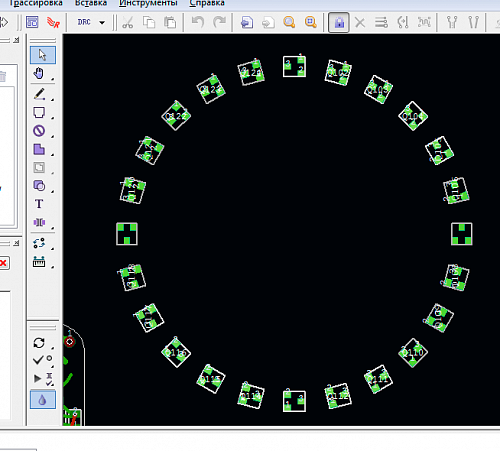The width and height of the screenshot is (500, 451).
Task: Open flyout arrow beside the ruler tool
Action: 53,267
